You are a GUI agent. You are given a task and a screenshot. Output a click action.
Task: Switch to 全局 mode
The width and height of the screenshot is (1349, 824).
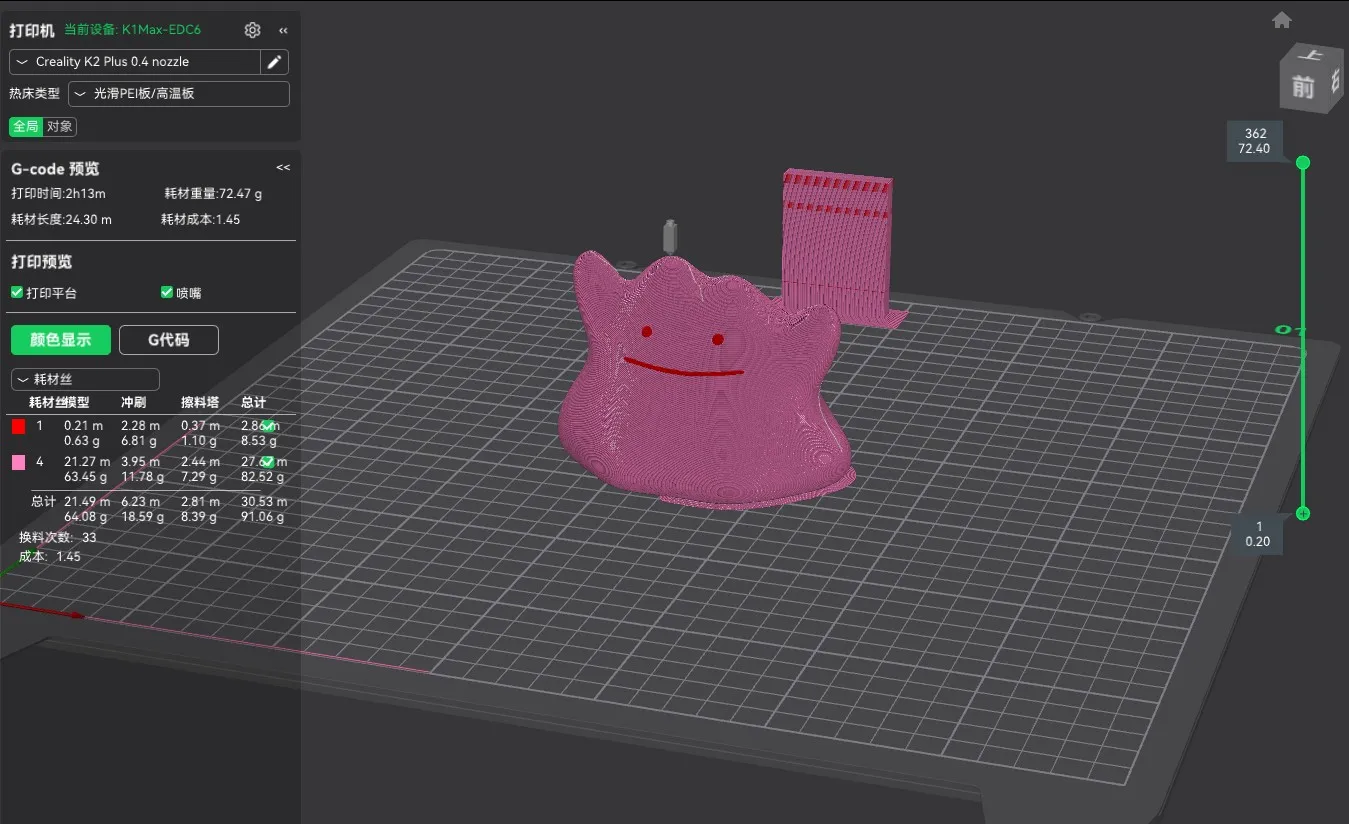tap(26, 127)
